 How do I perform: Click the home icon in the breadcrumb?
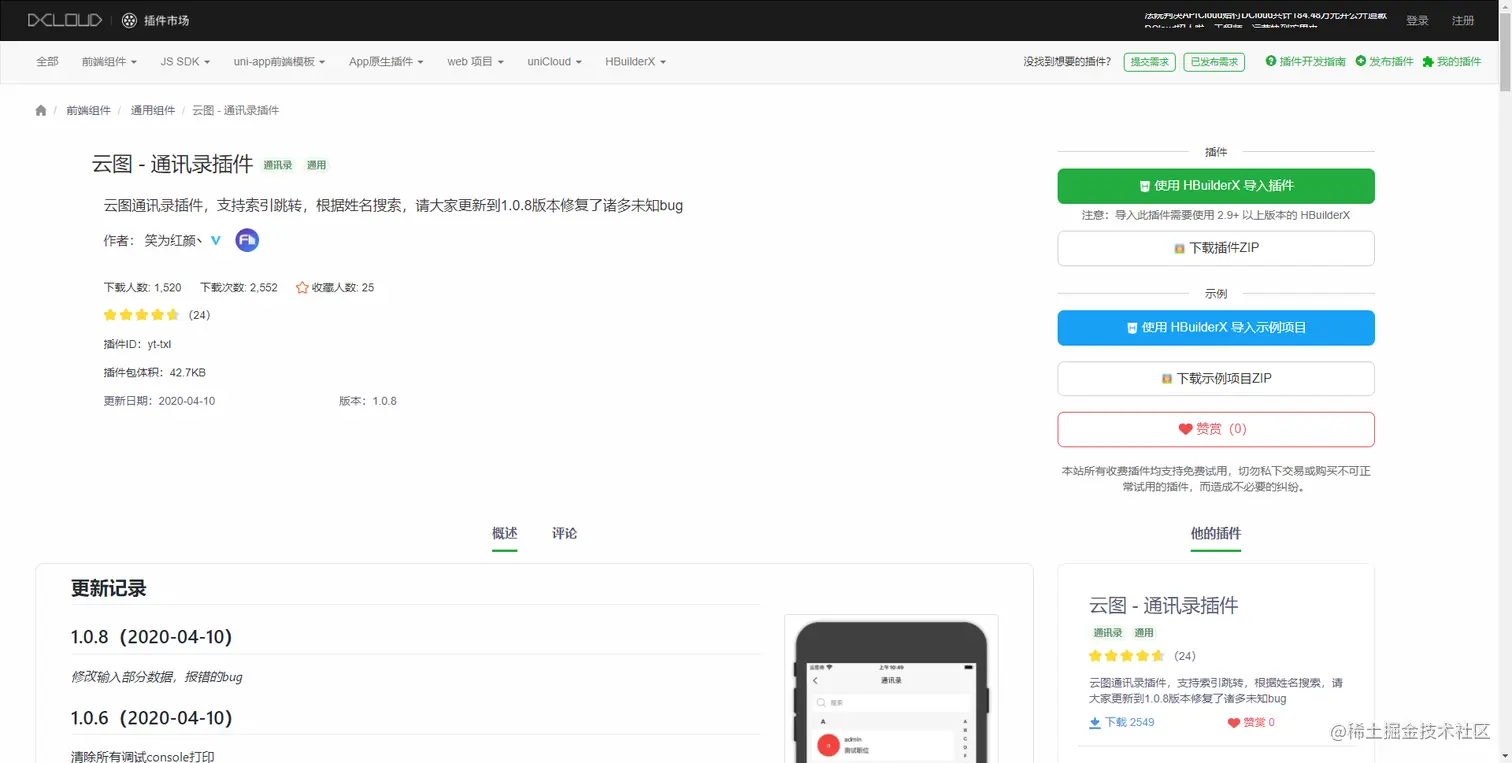coord(41,110)
